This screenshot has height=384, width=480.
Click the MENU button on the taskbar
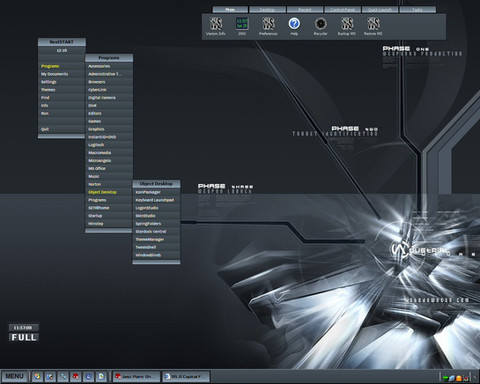click(14, 376)
